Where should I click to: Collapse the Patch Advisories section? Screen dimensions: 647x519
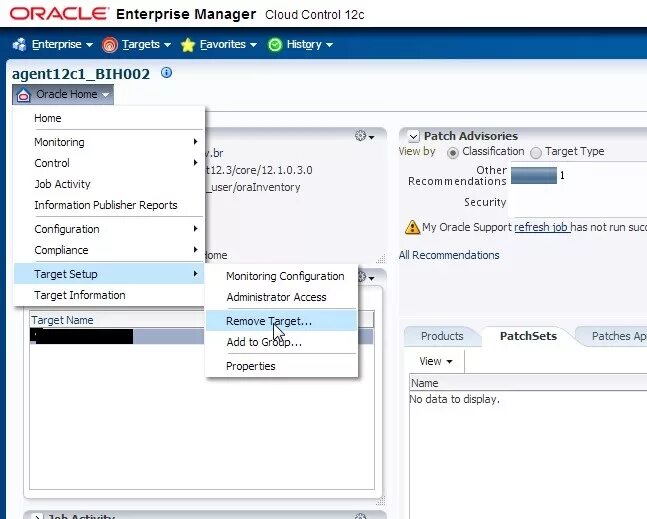pyautogui.click(x=413, y=136)
